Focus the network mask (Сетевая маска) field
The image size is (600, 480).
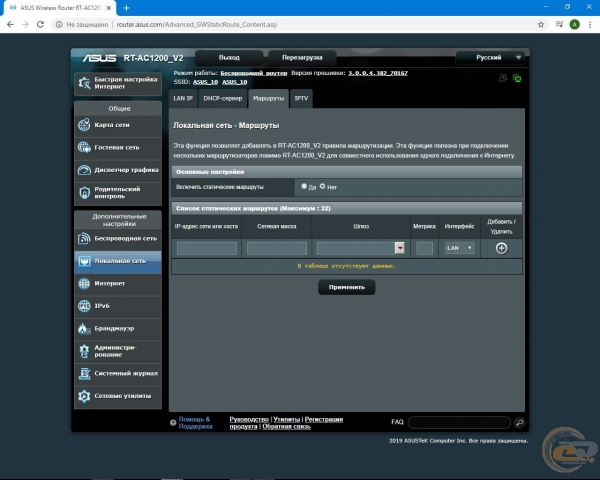pos(277,248)
